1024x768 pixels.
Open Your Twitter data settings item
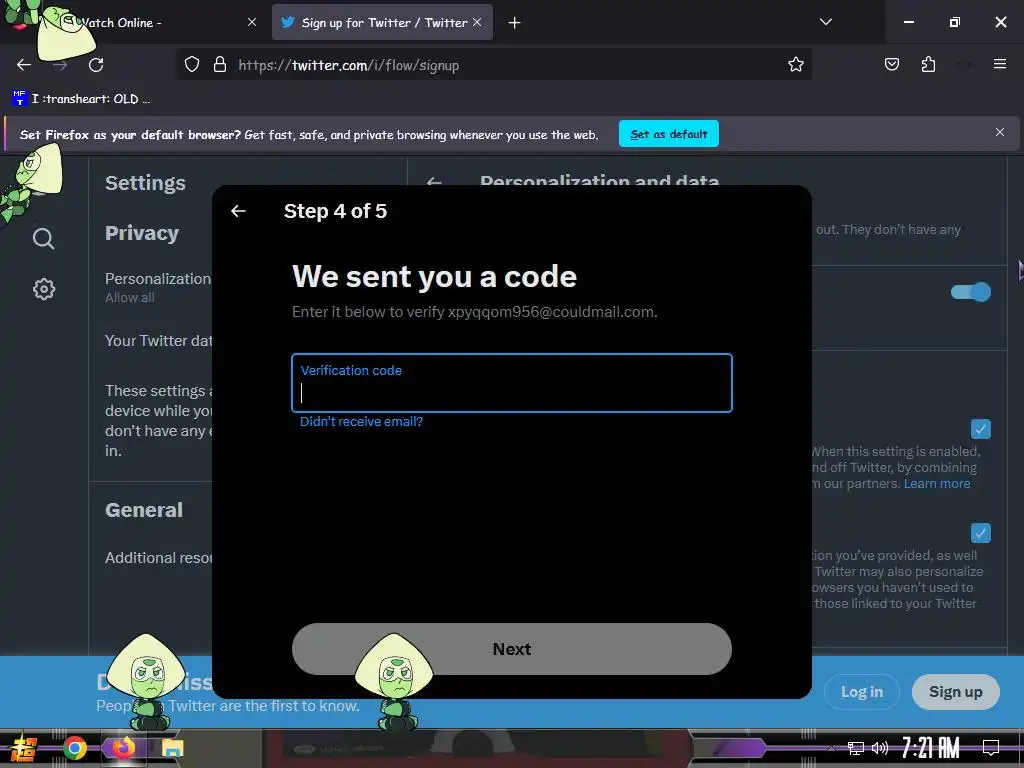click(158, 341)
